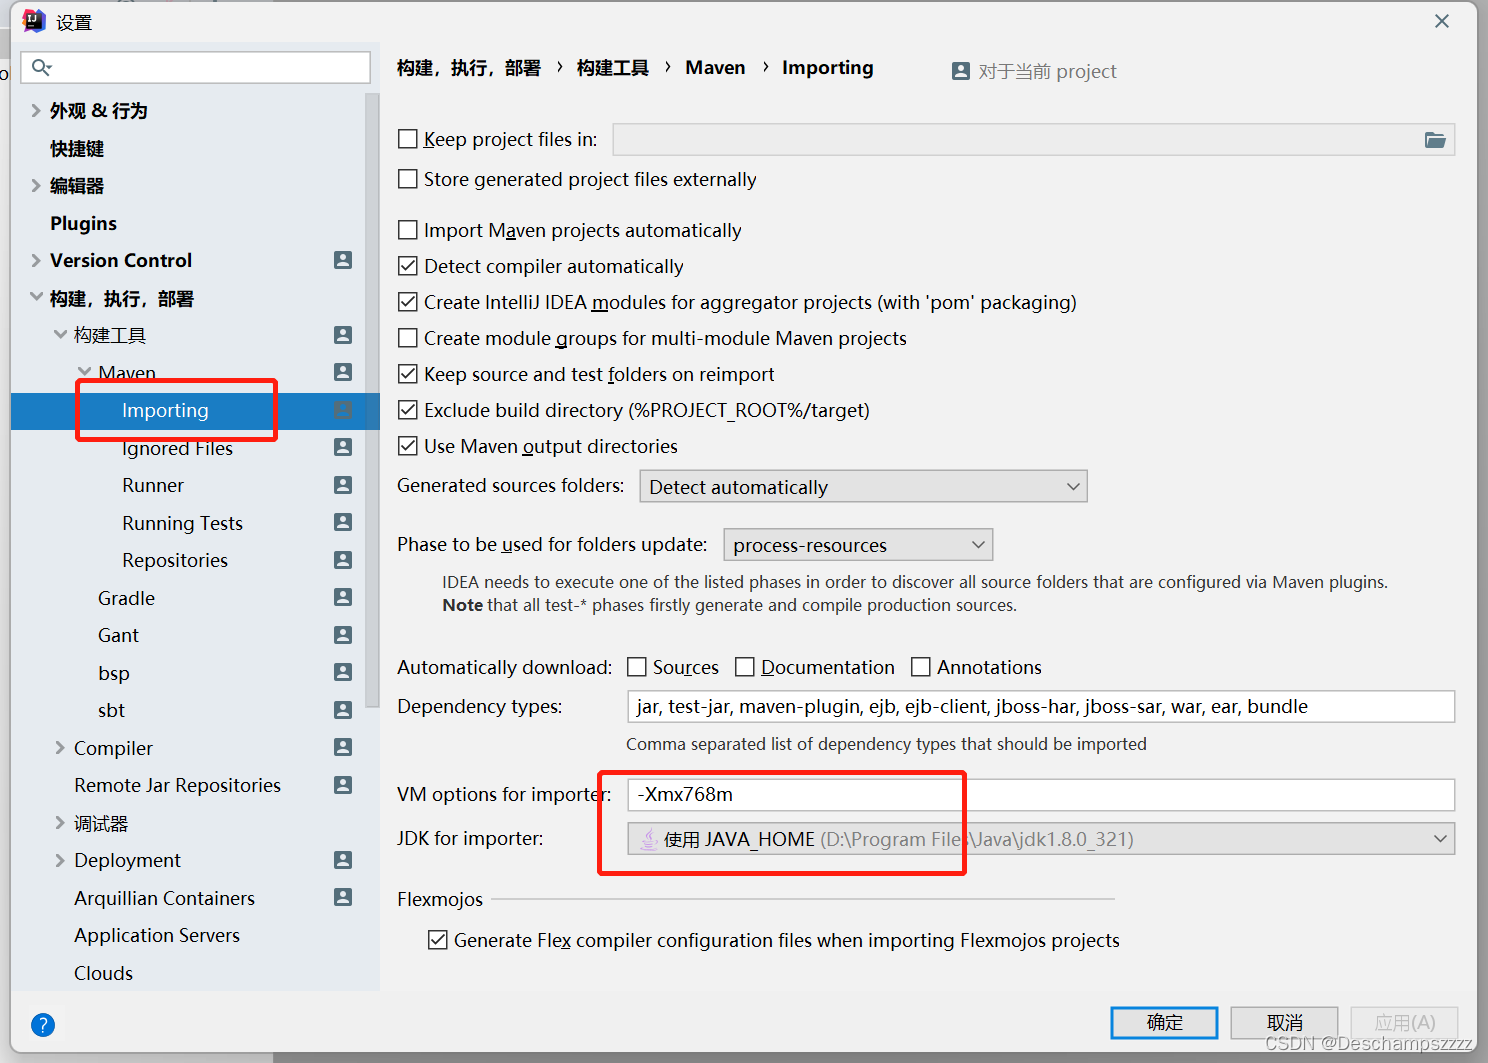Toggle Create IntelliJ IDEA modules for aggregator projects
The image size is (1488, 1063).
tap(408, 302)
